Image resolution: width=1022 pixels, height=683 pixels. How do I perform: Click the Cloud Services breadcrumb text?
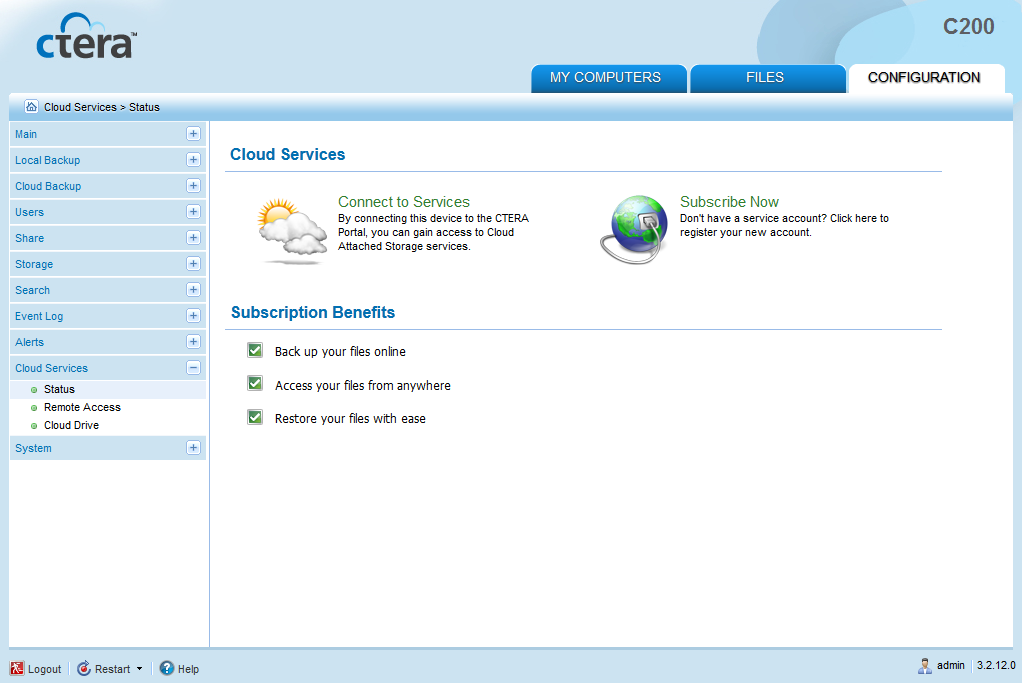(x=80, y=108)
